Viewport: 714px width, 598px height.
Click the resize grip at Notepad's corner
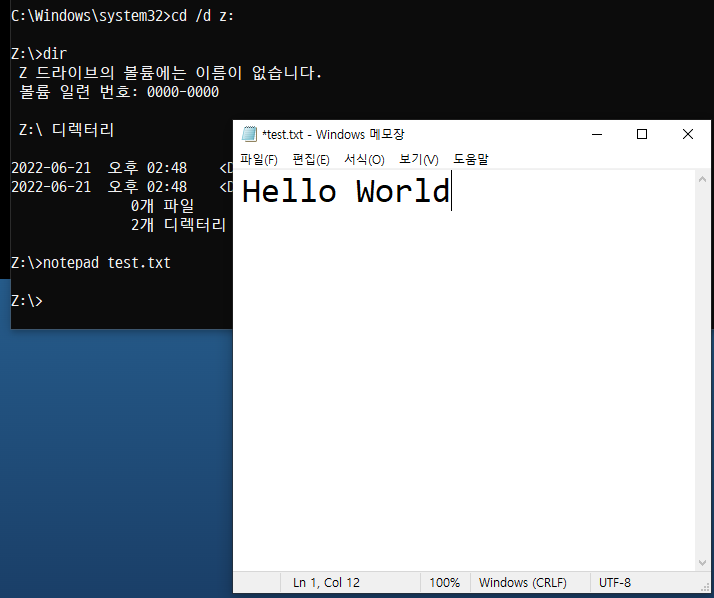tap(705, 588)
